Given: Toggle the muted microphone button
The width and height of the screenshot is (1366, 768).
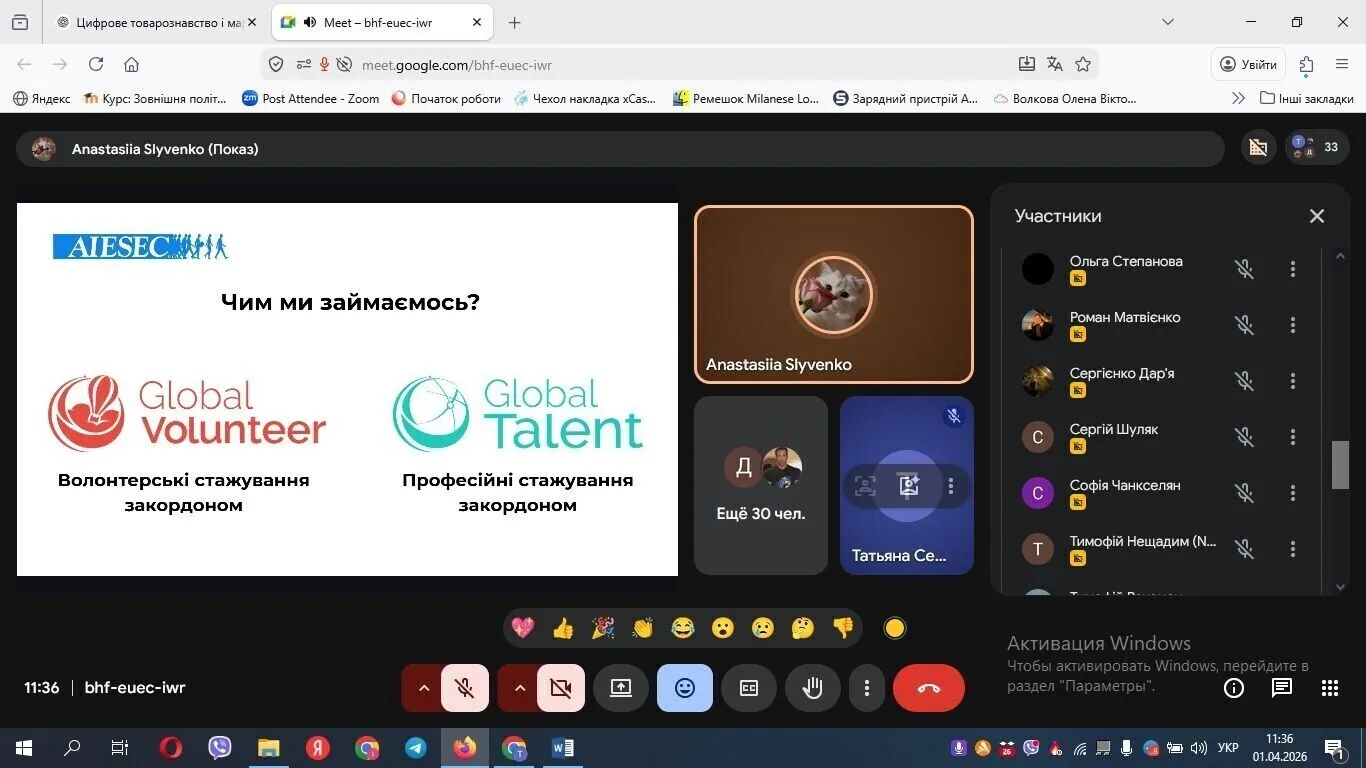Looking at the screenshot, I should pos(465,688).
